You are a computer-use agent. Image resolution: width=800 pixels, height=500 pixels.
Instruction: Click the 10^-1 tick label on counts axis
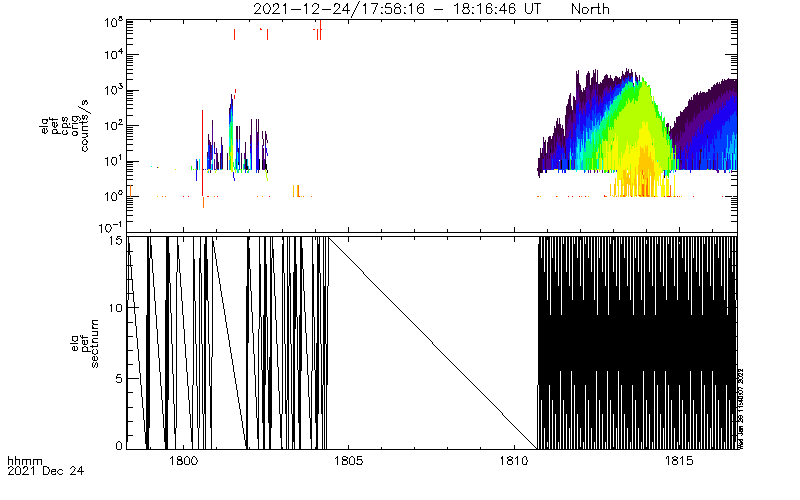coord(112,227)
